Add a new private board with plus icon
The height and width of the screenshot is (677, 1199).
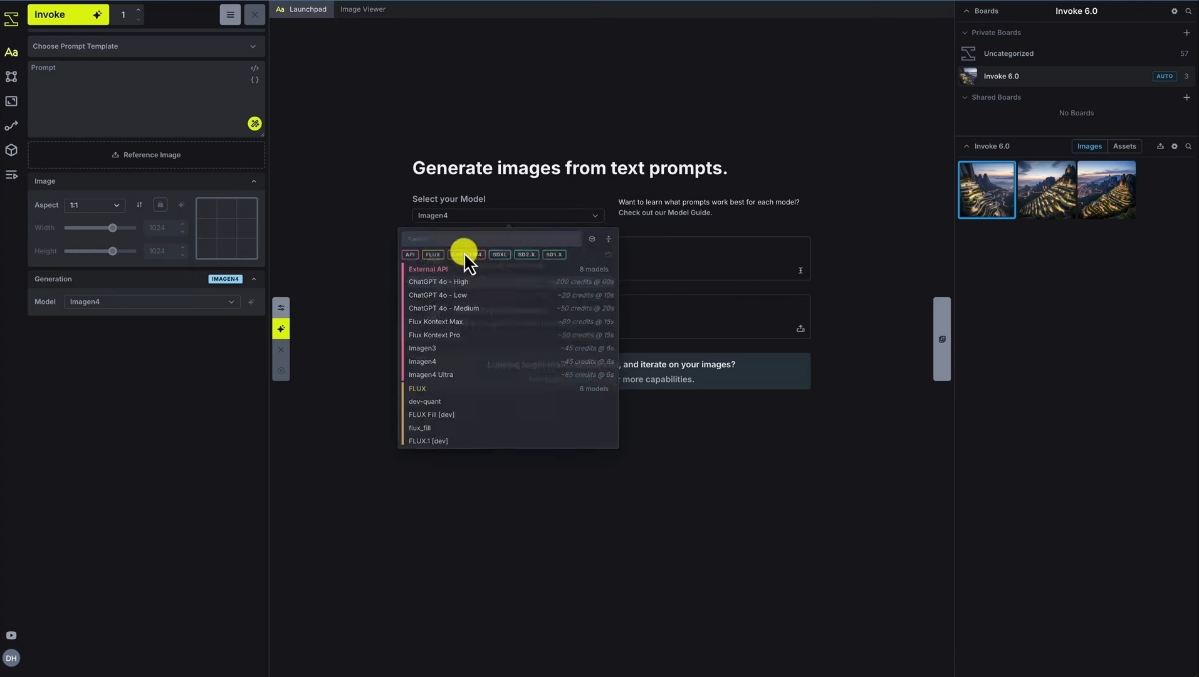1187,33
